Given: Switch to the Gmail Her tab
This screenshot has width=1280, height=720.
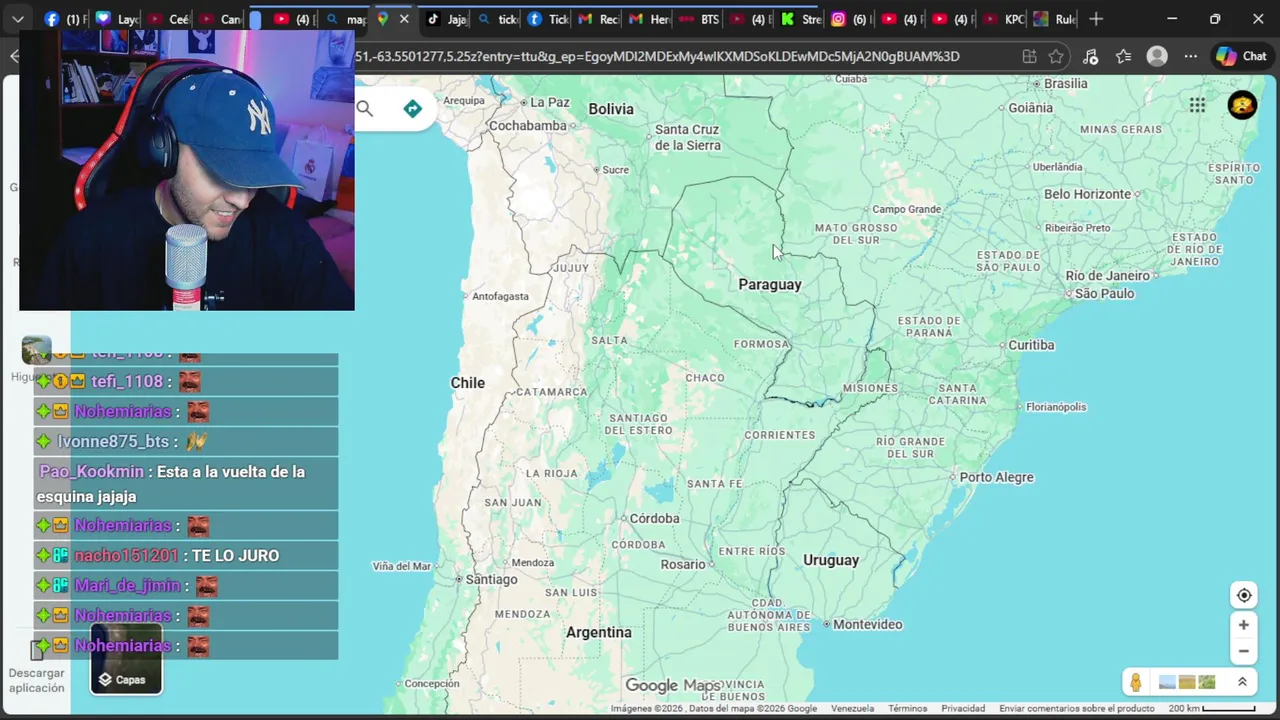Looking at the screenshot, I should [x=648, y=19].
